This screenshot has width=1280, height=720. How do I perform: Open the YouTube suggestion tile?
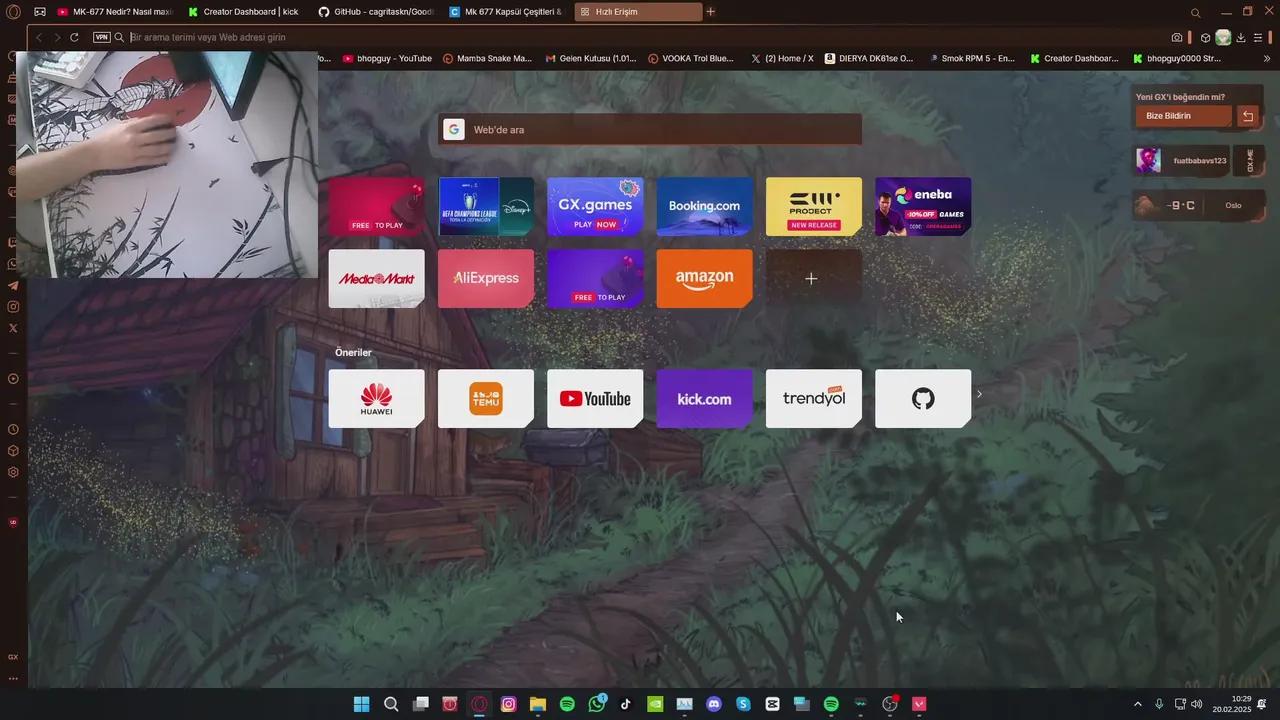pyautogui.click(x=595, y=399)
